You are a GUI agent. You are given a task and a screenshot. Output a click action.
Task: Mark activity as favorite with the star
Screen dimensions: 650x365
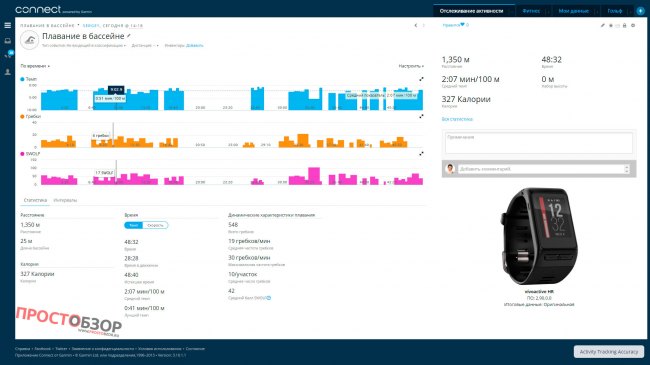[x=611, y=25]
